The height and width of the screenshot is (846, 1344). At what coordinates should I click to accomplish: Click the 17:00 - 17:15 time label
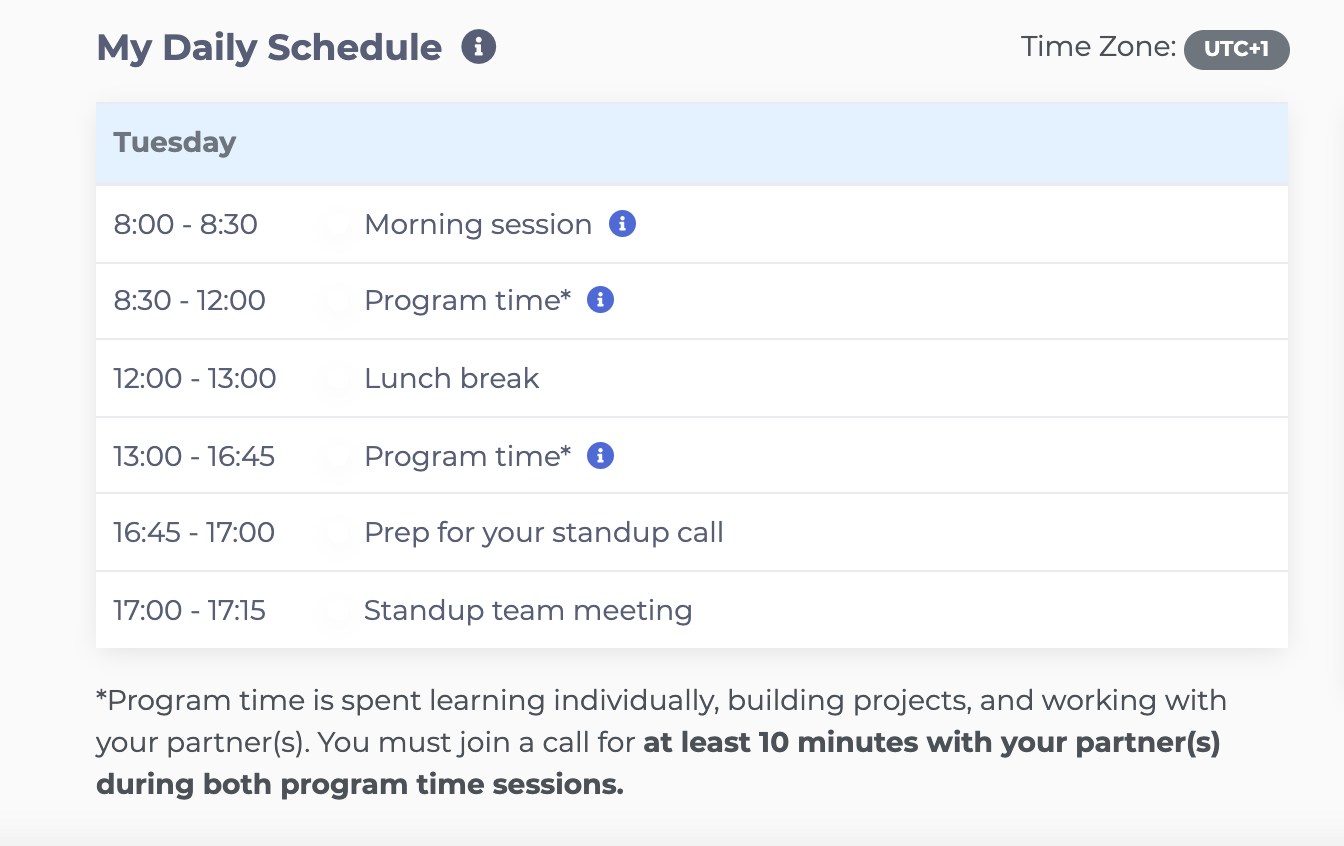coord(190,610)
